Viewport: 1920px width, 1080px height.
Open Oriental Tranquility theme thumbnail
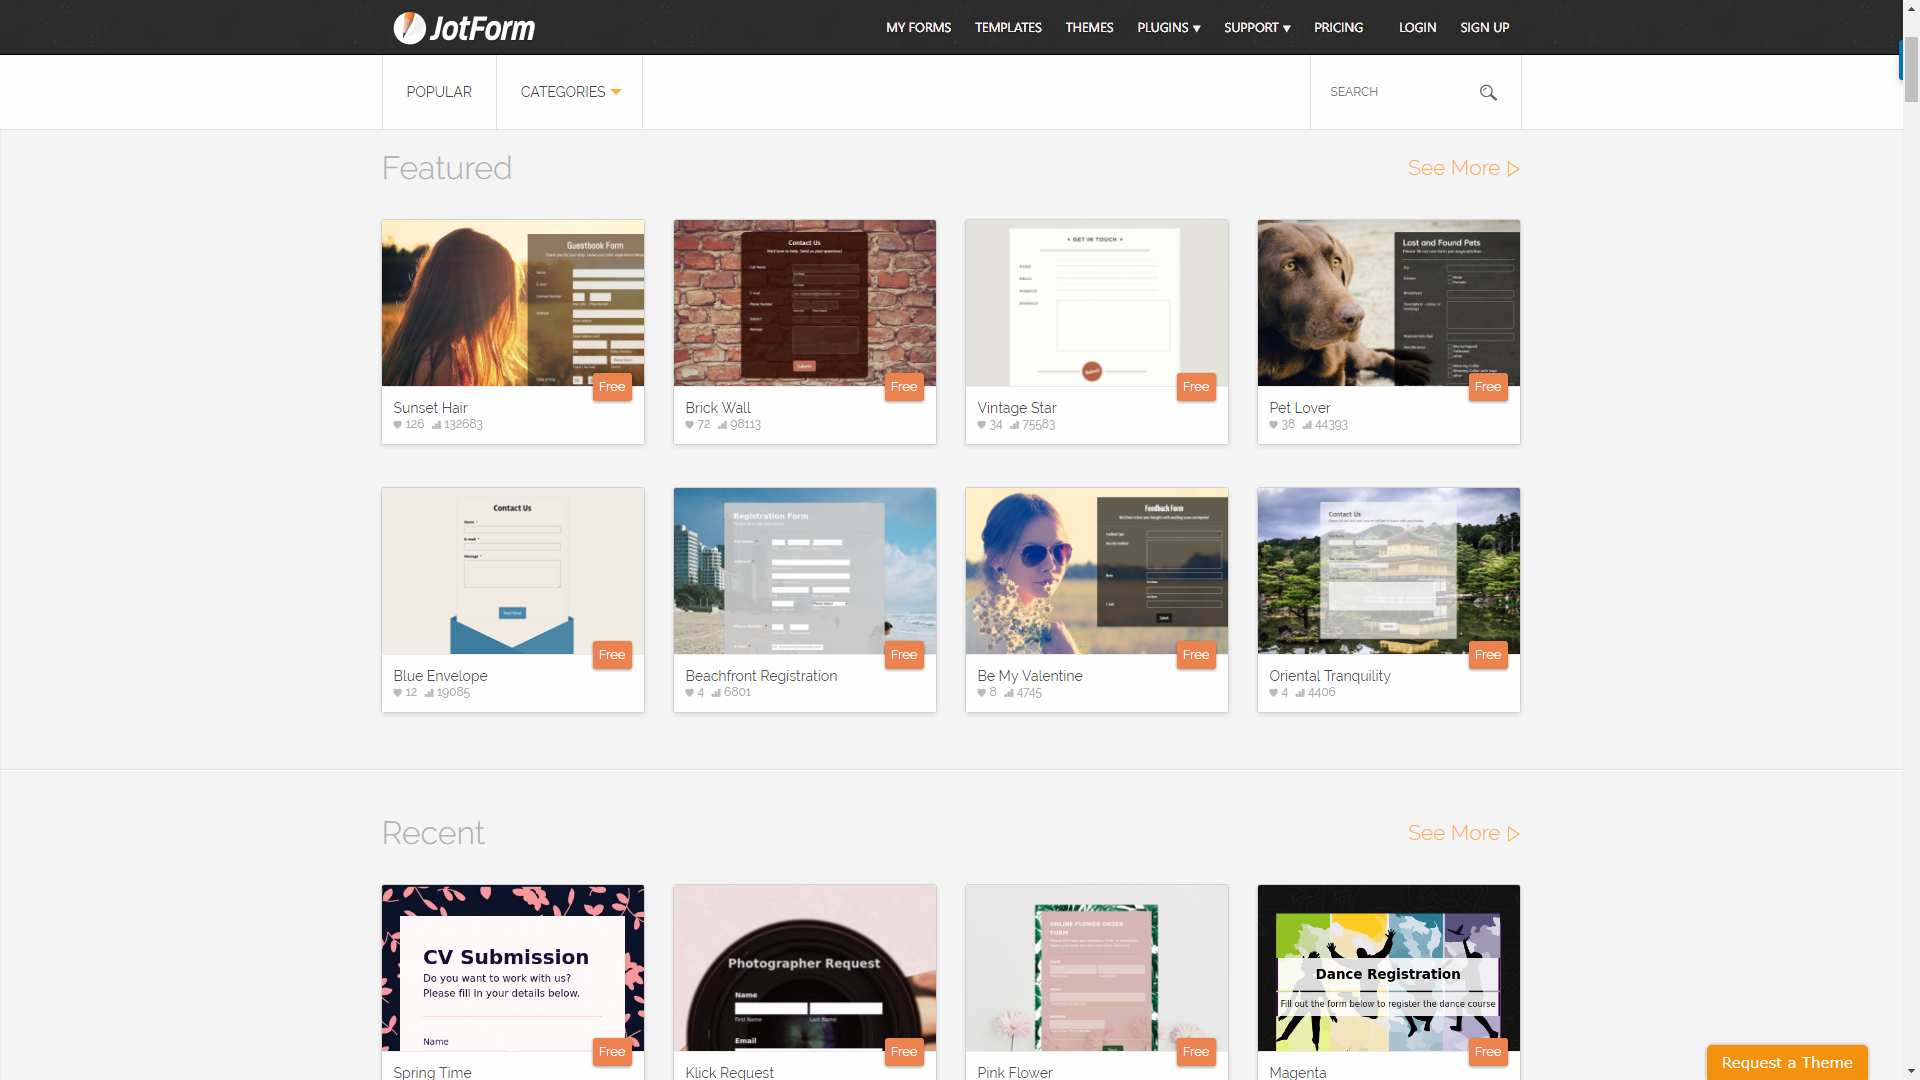[x=1389, y=571]
